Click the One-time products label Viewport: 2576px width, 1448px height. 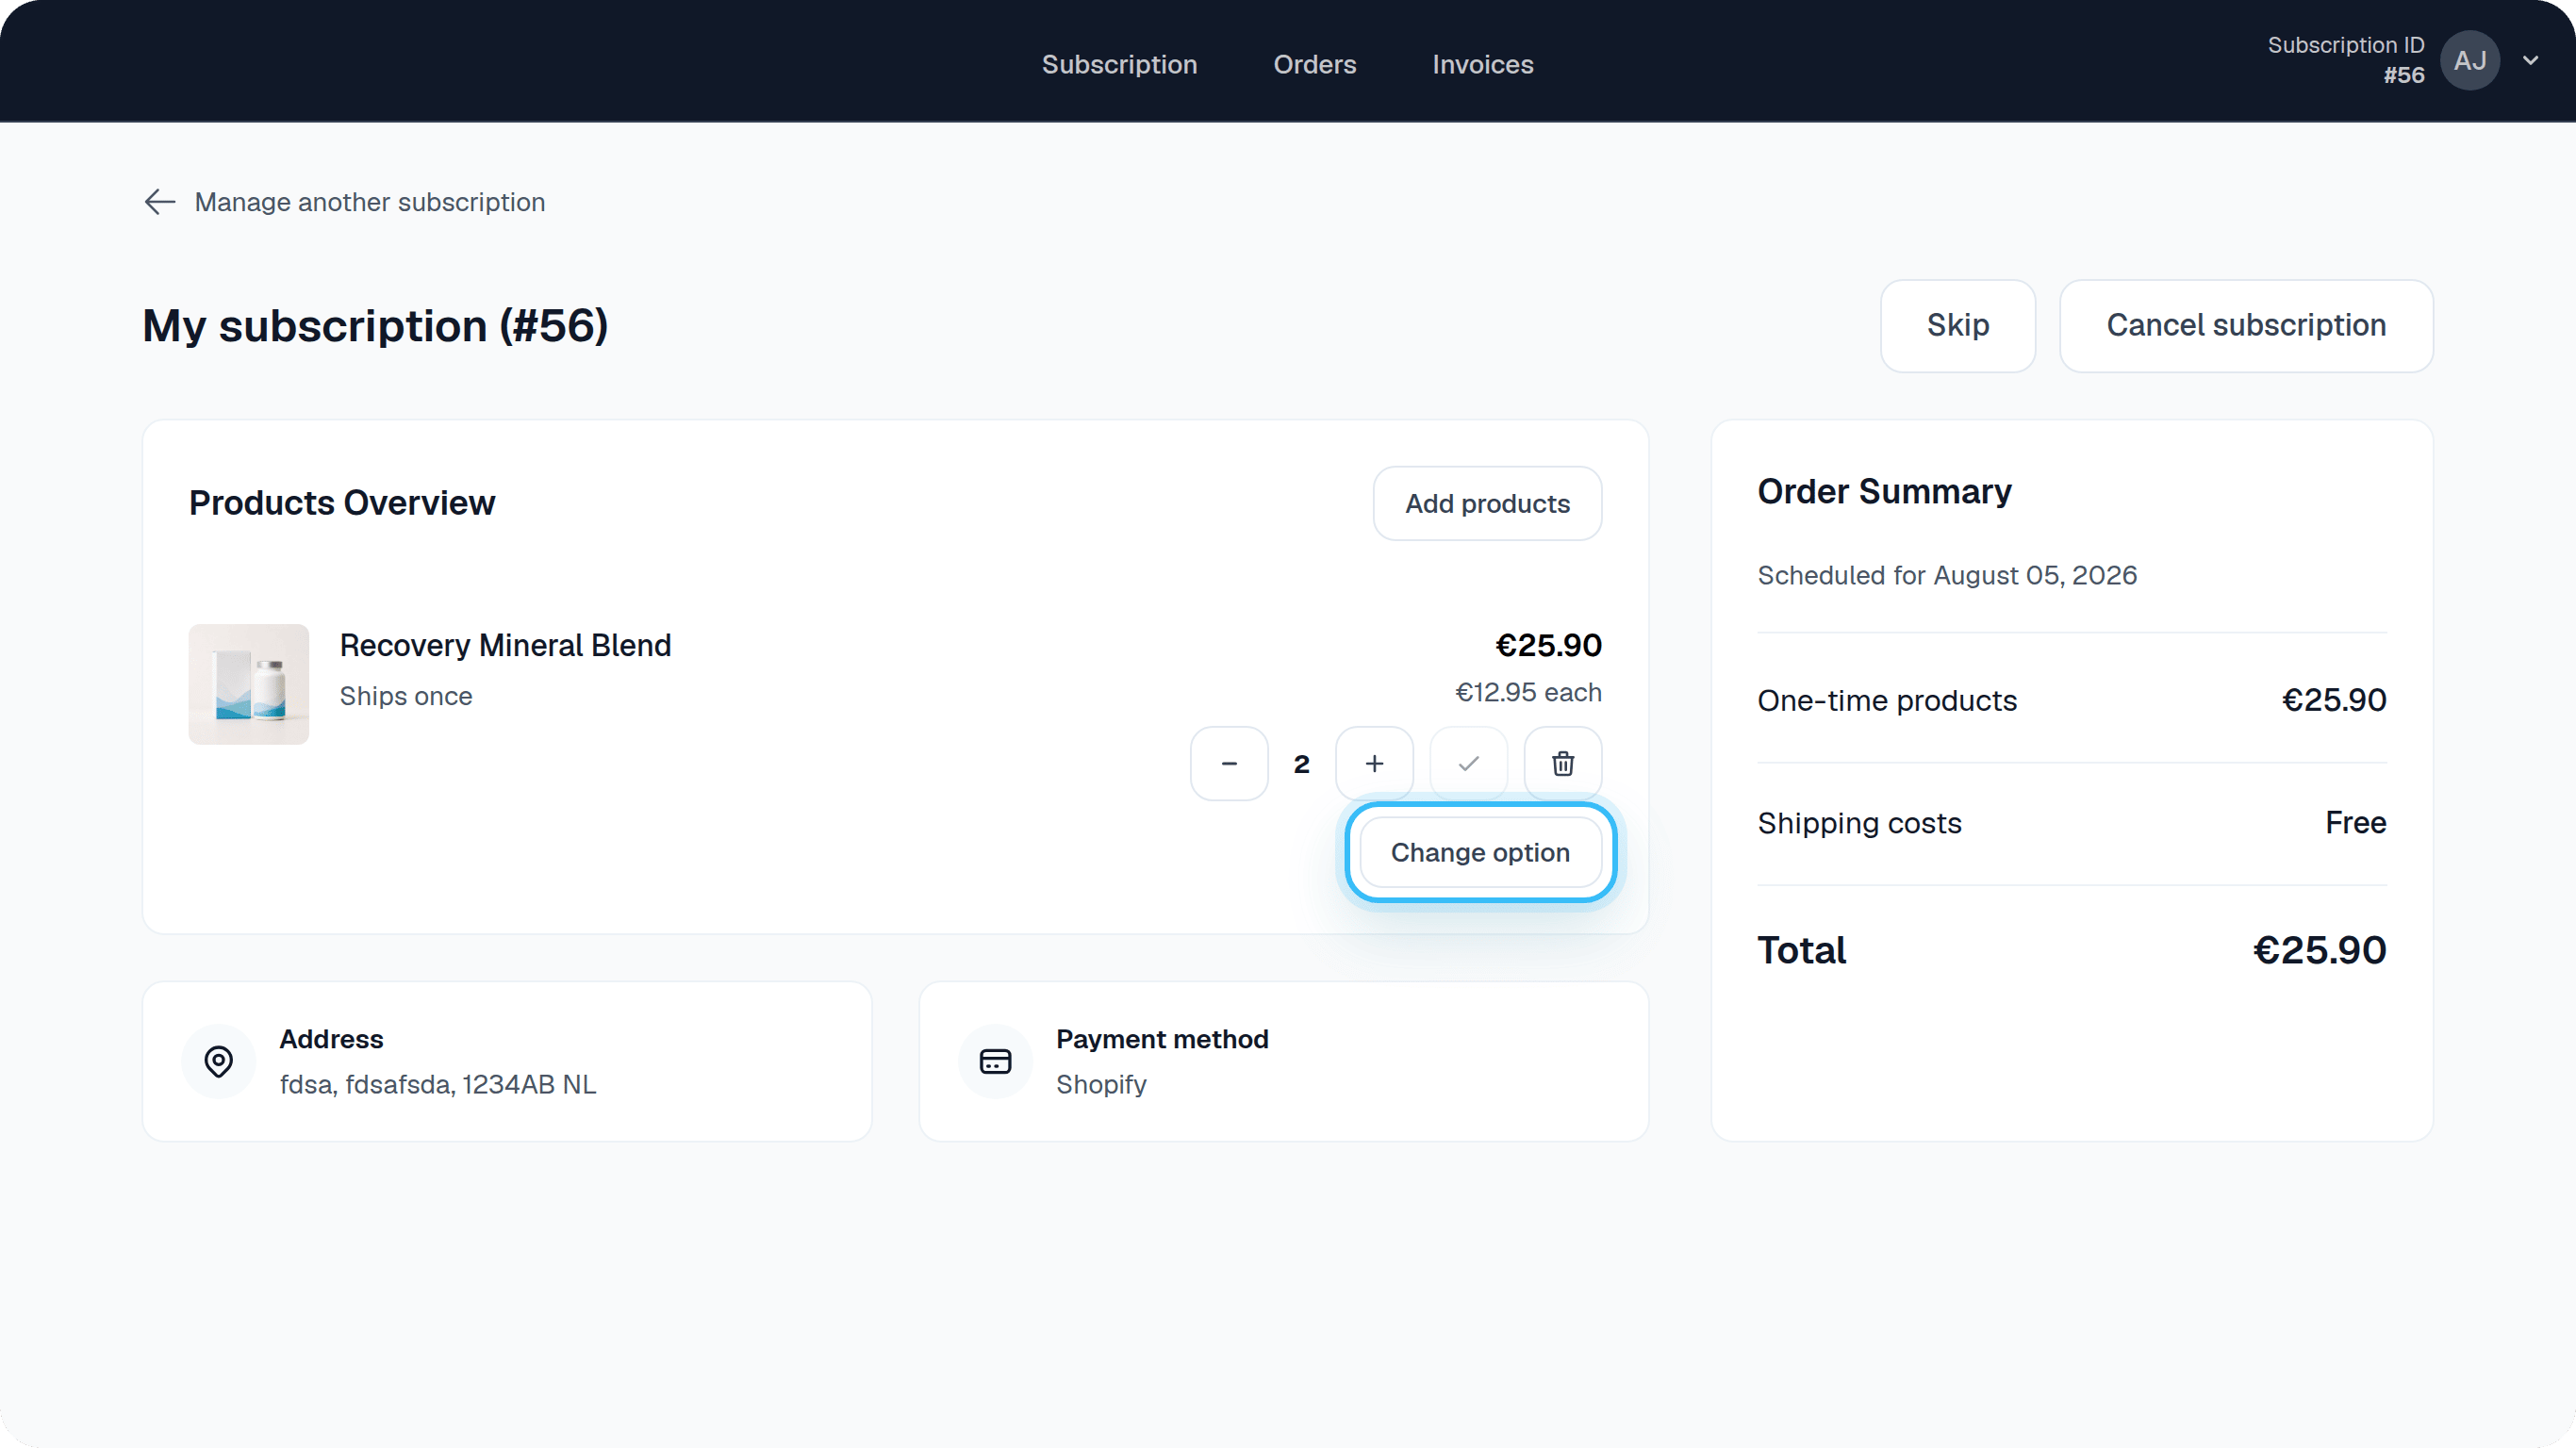click(1886, 700)
